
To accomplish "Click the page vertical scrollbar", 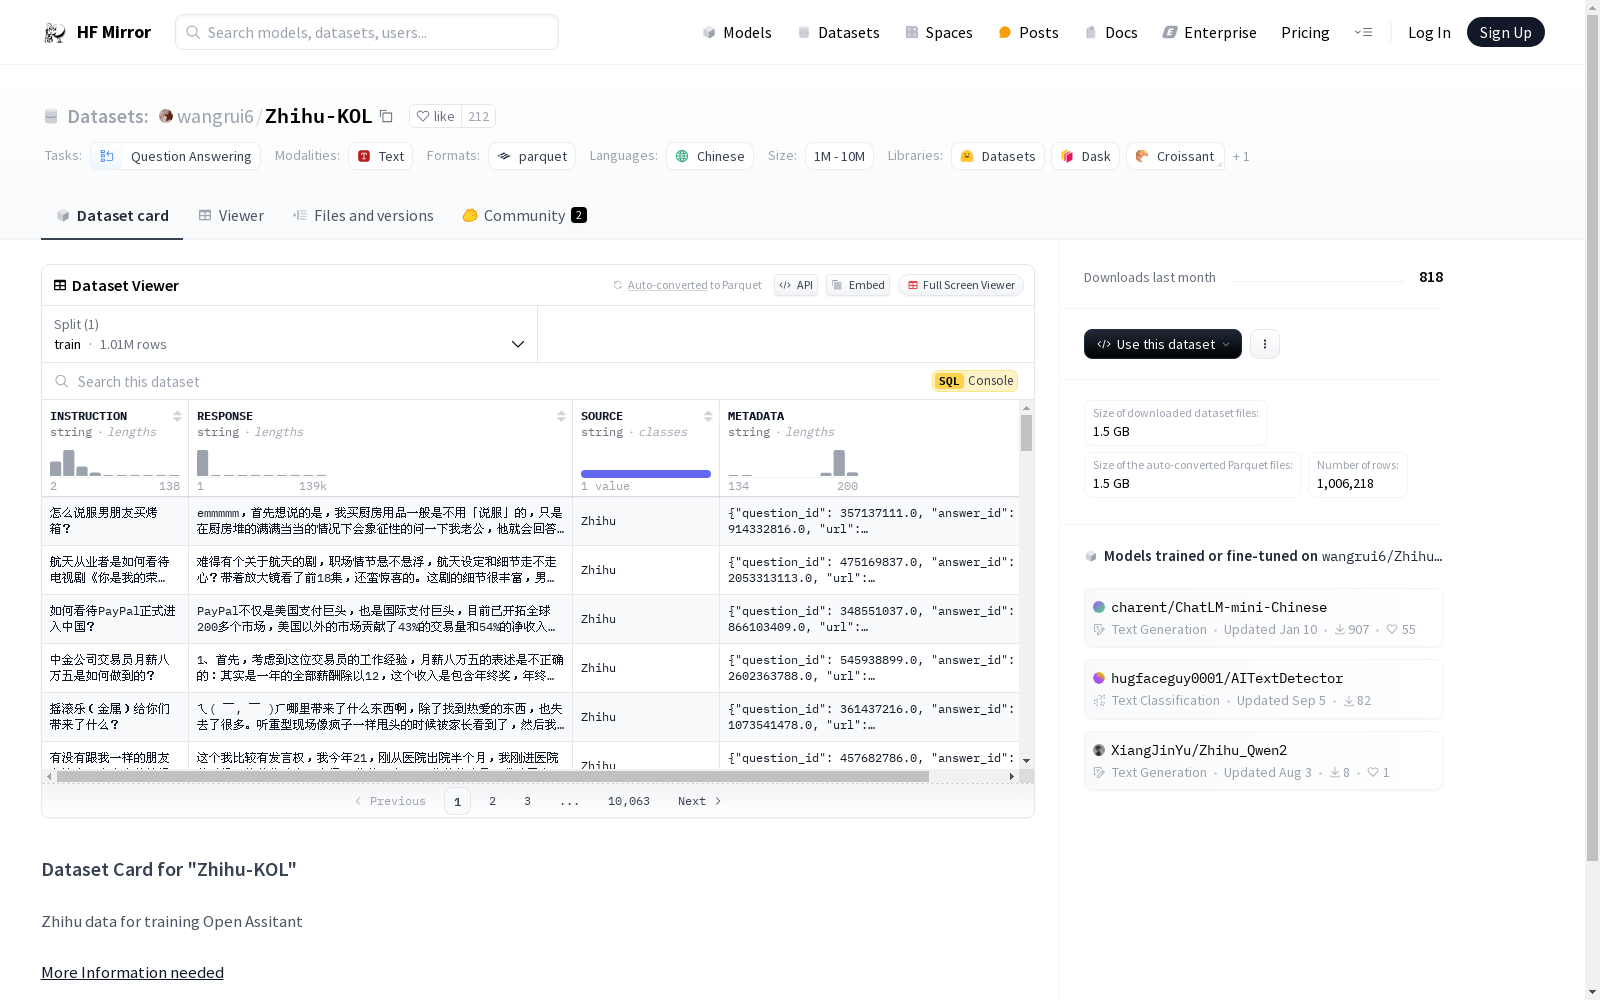I will [1592, 437].
